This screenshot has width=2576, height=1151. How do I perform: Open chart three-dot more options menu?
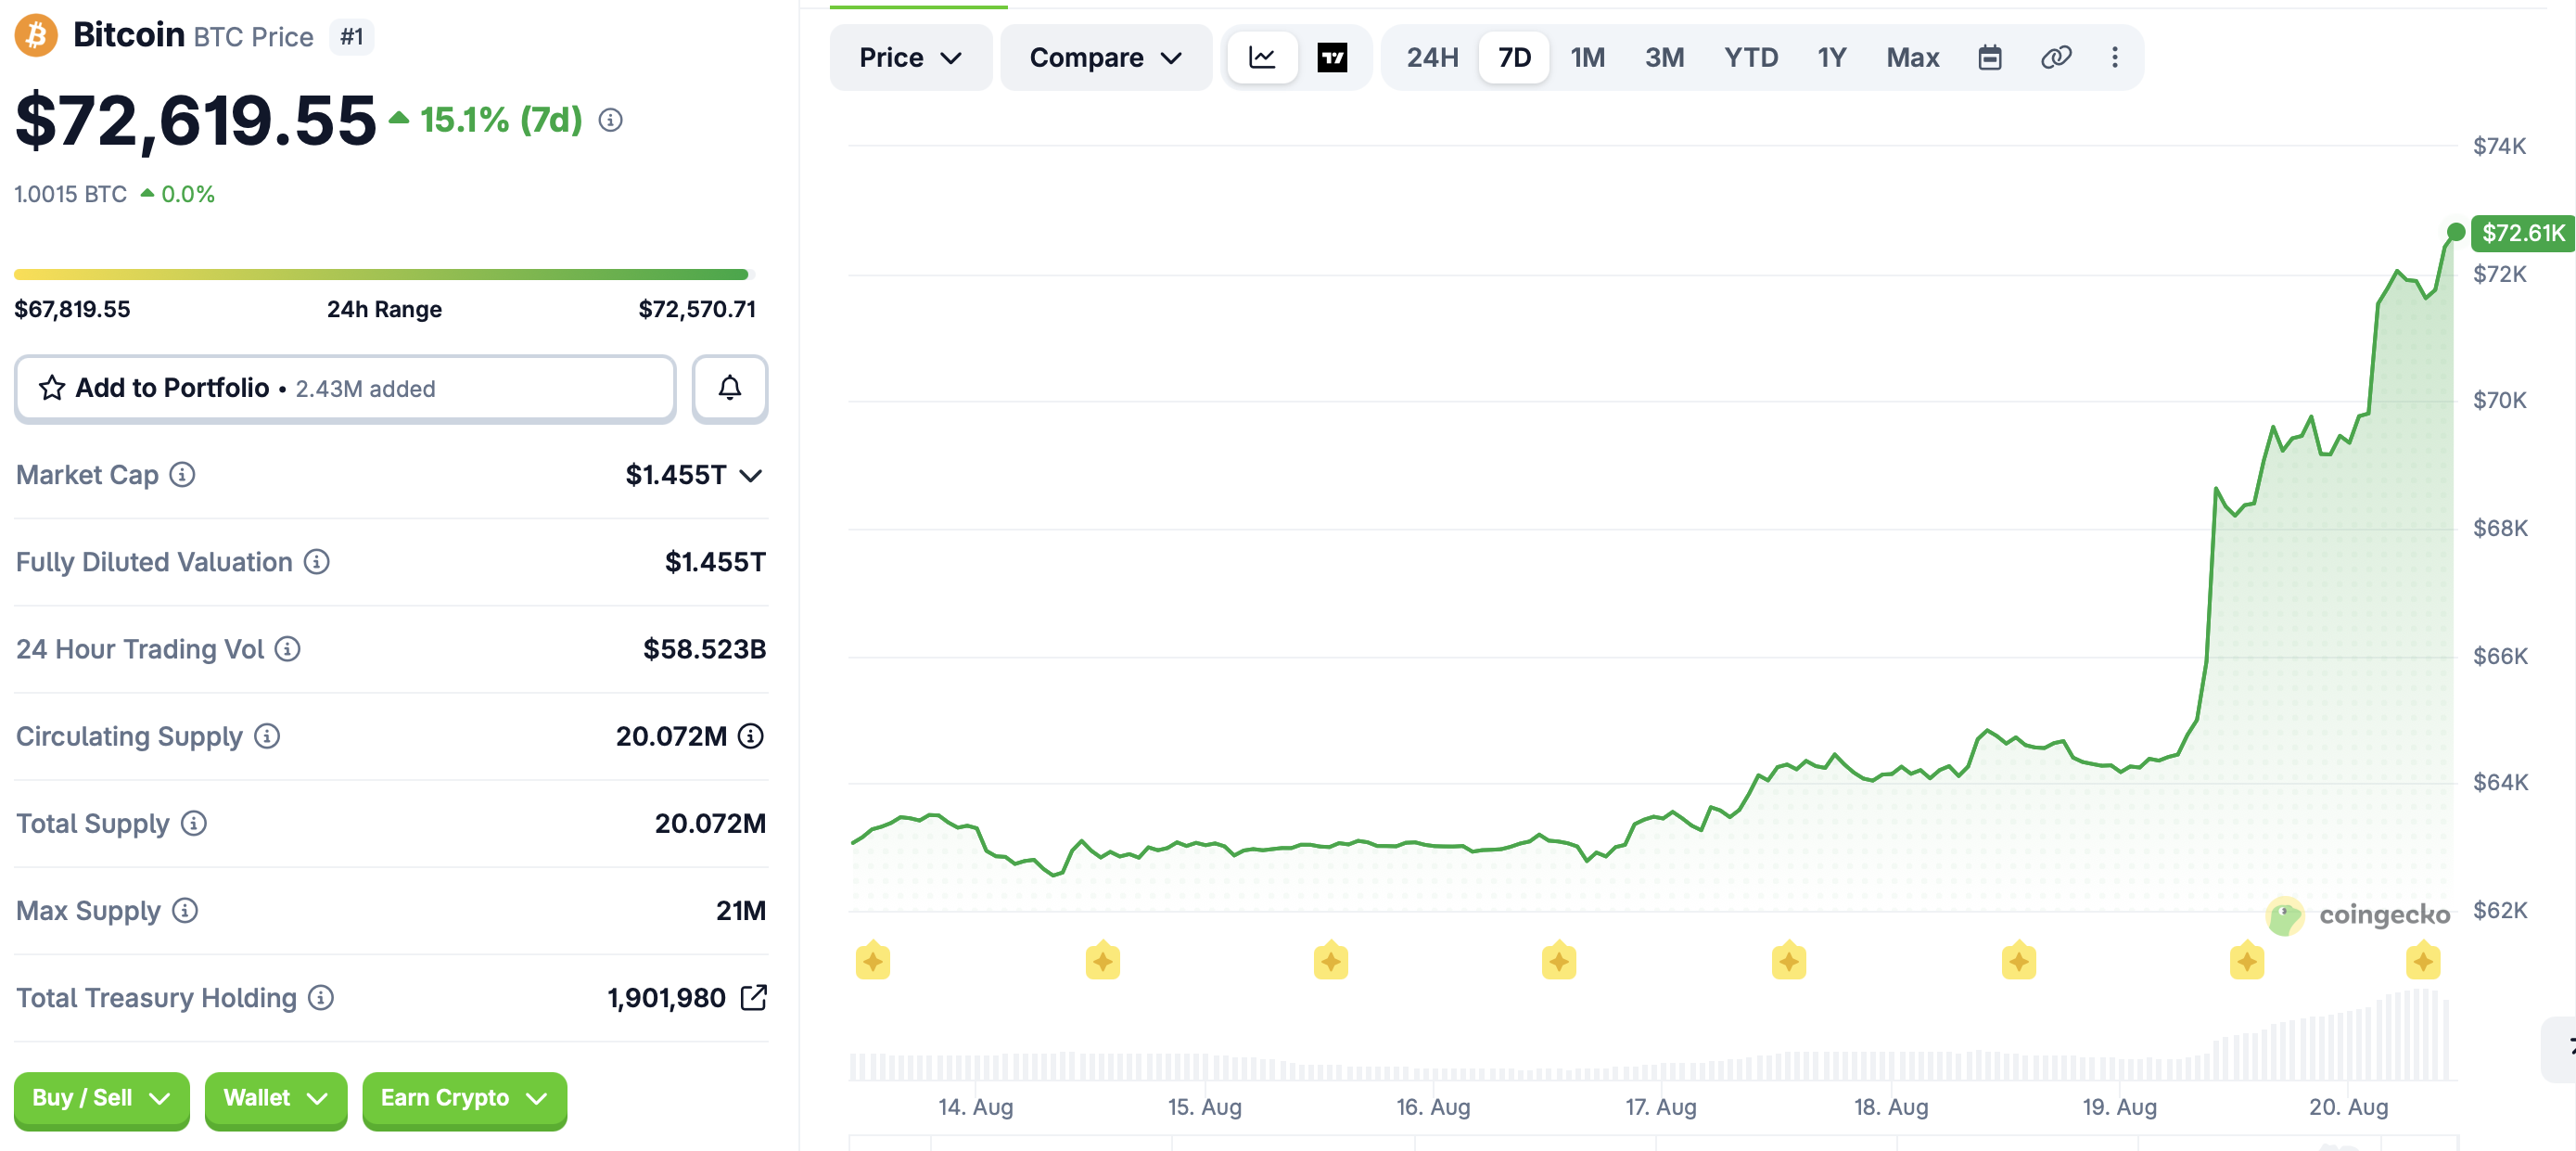[x=2114, y=58]
